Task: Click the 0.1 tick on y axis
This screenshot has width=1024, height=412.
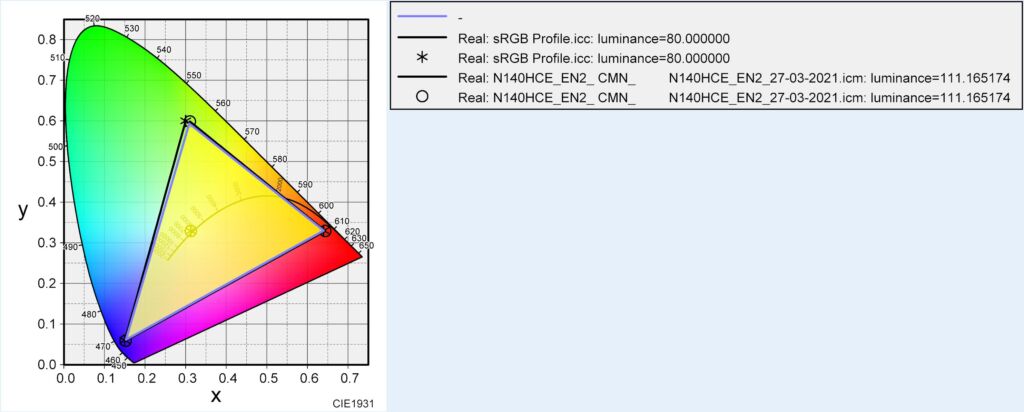Action: point(48,324)
